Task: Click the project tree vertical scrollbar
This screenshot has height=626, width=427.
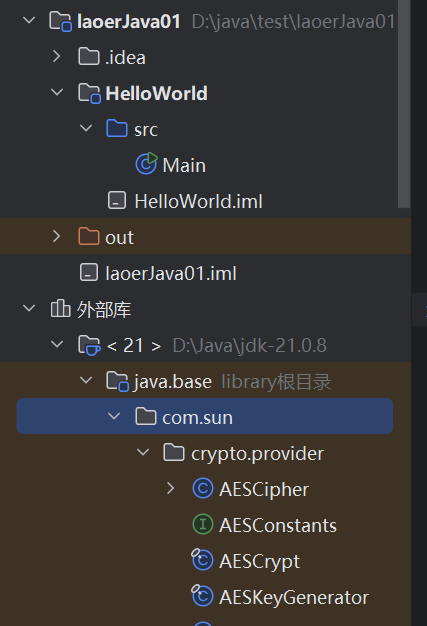Action: (404, 104)
